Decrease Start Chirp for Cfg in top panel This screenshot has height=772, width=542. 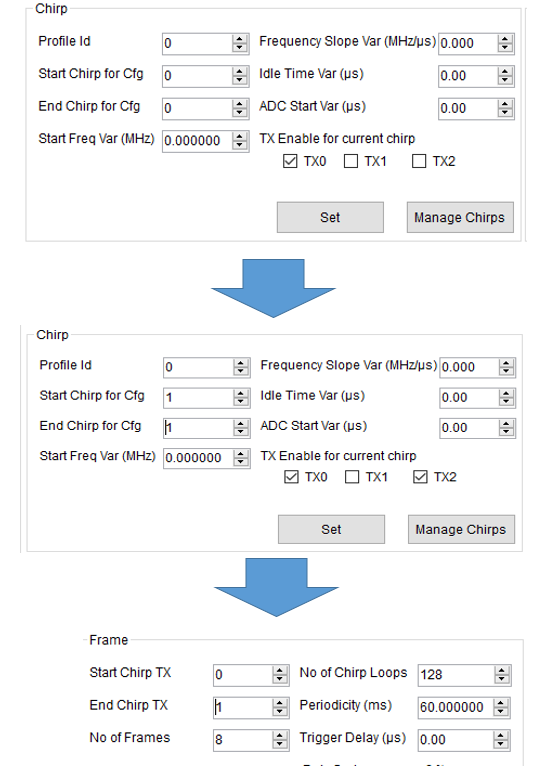tap(239, 80)
